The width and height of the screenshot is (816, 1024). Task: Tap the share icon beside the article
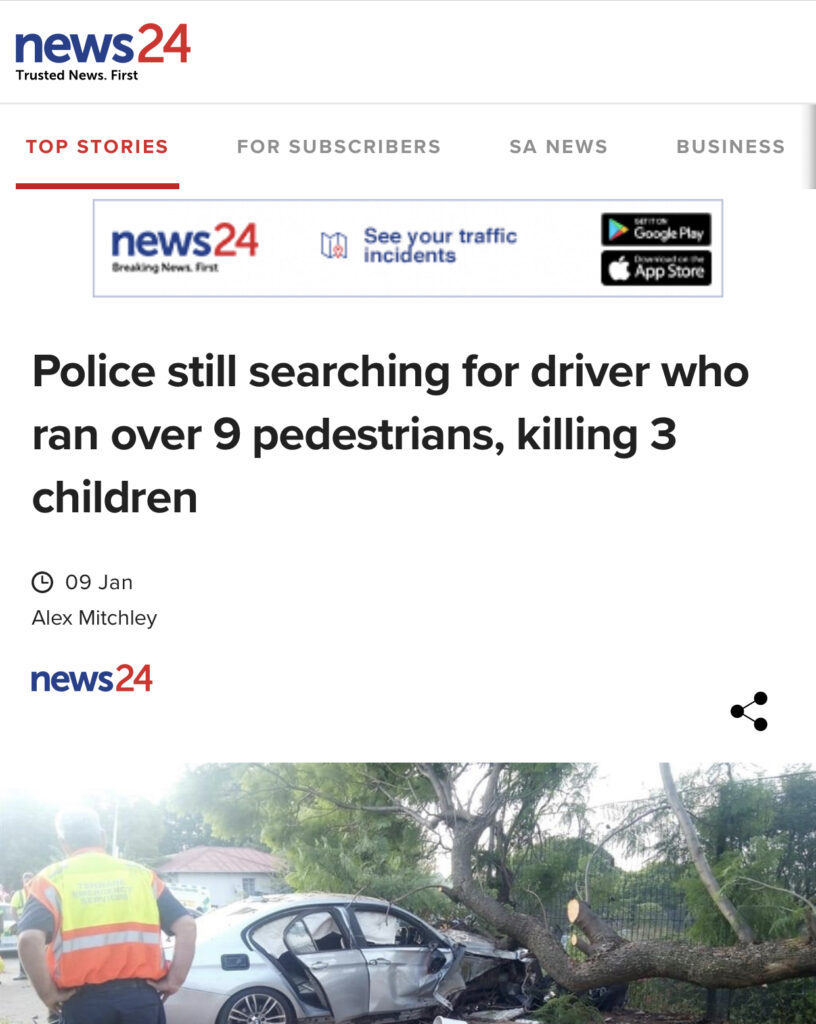click(749, 711)
